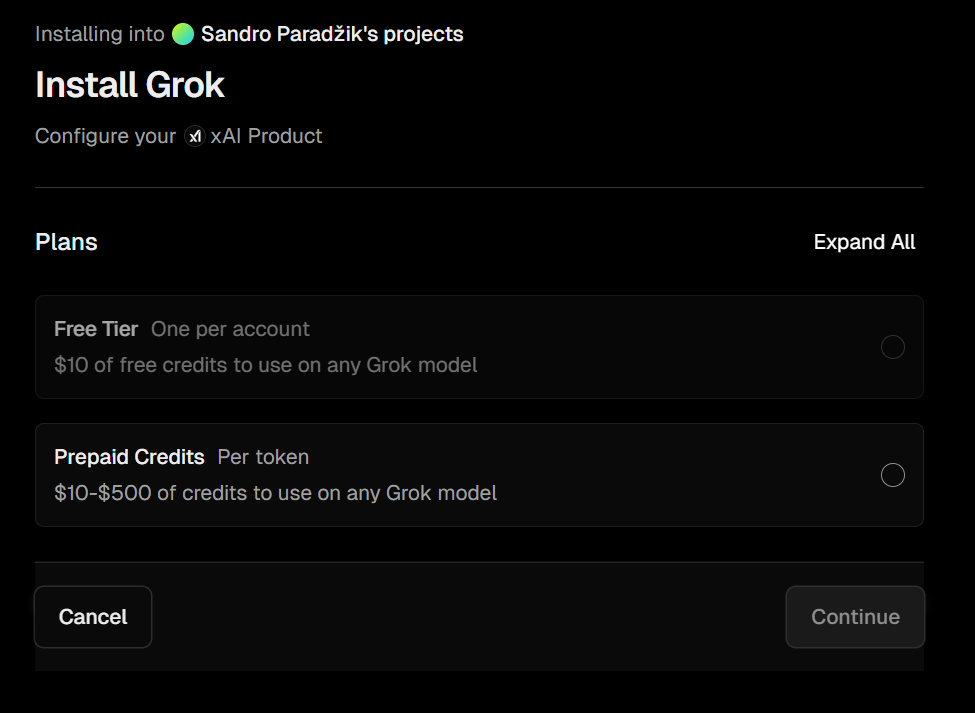This screenshot has width=975, height=713.
Task: Select the Prepaid Credits radio button
Action: (x=892, y=475)
